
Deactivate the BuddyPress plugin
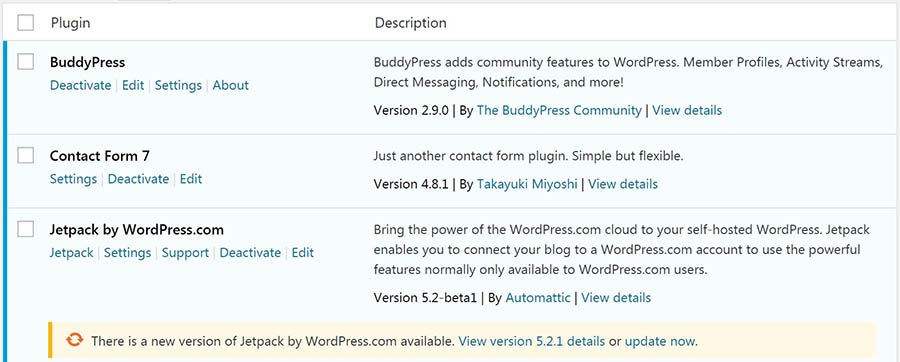[80, 85]
